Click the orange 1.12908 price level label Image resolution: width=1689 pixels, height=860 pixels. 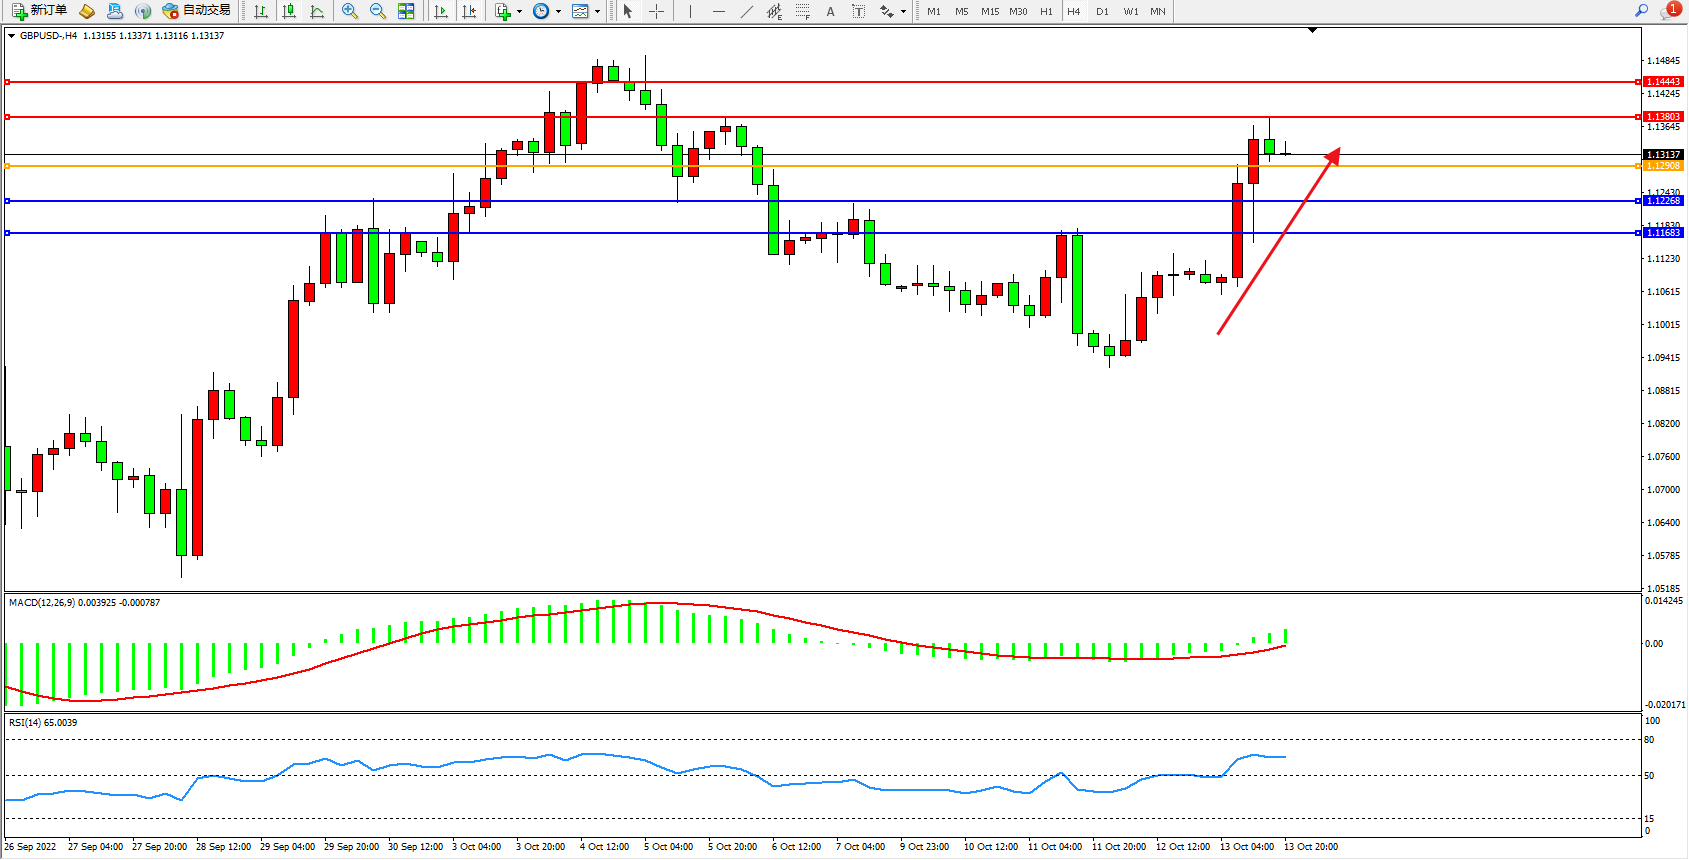(x=1664, y=166)
